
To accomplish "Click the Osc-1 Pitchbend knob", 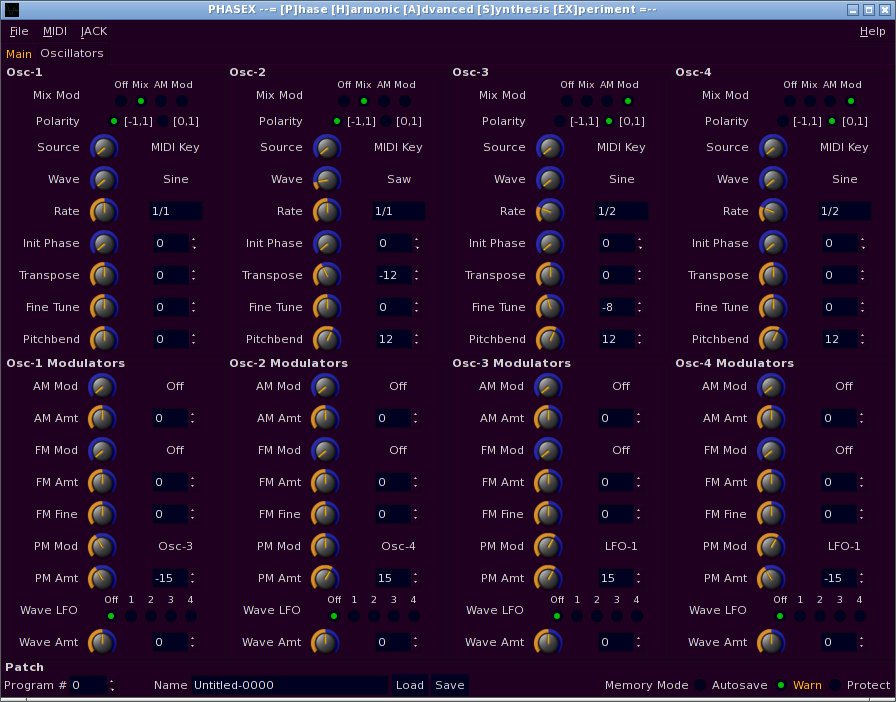I will tap(104, 340).
